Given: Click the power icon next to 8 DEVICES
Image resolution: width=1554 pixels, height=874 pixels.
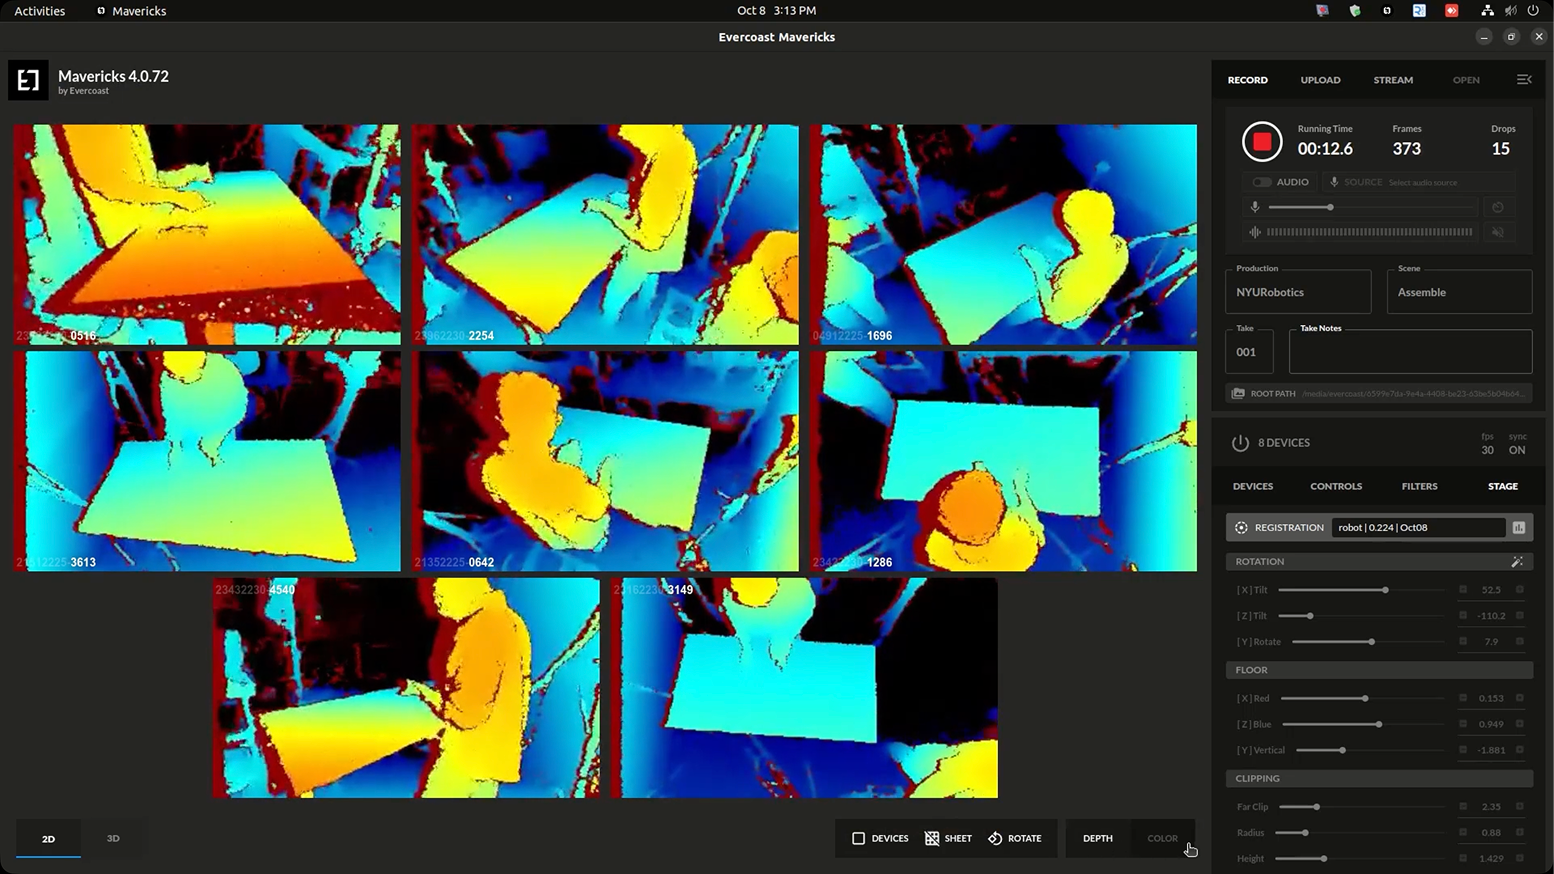Looking at the screenshot, I should click(x=1240, y=442).
